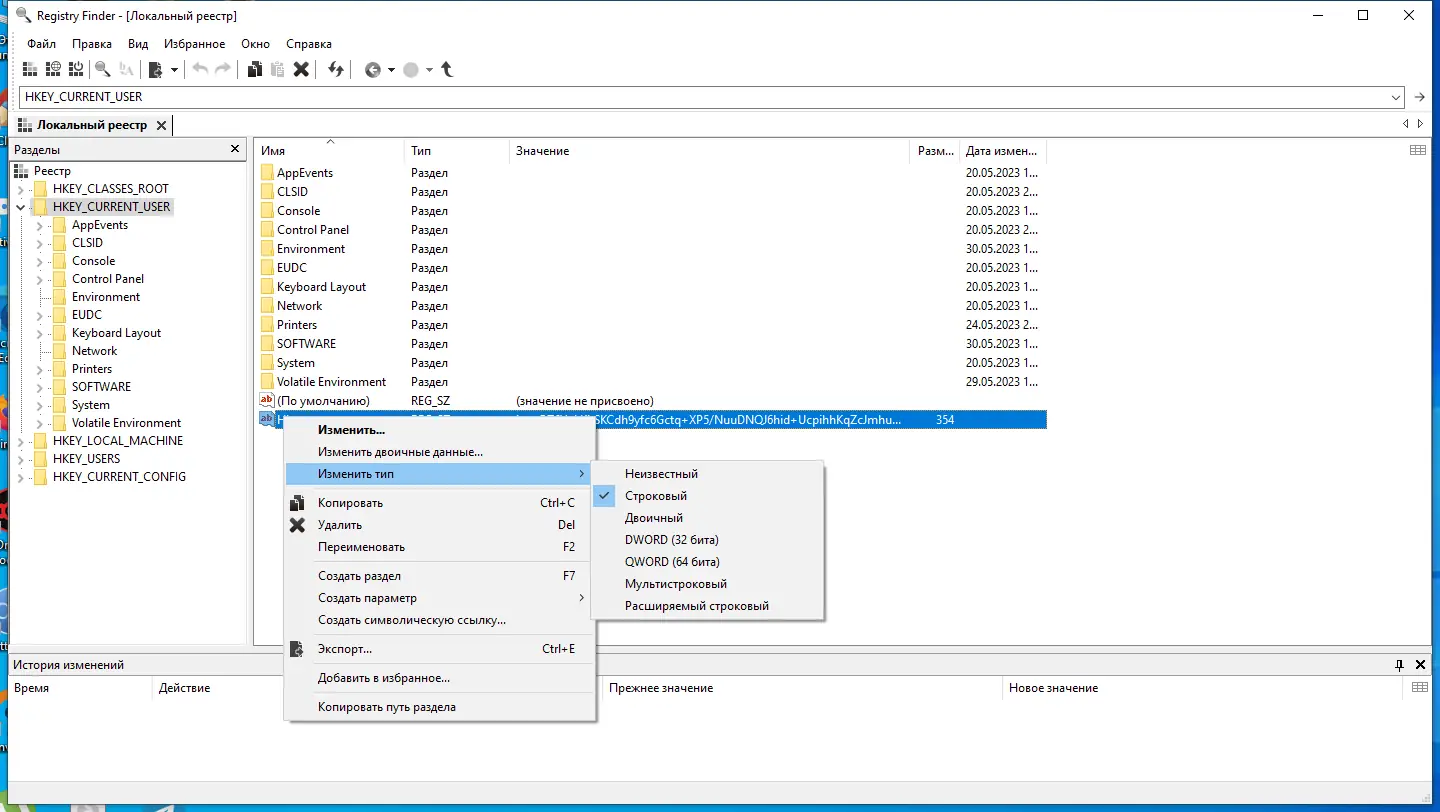Click the Undo arrow in the toolbar

coord(200,69)
